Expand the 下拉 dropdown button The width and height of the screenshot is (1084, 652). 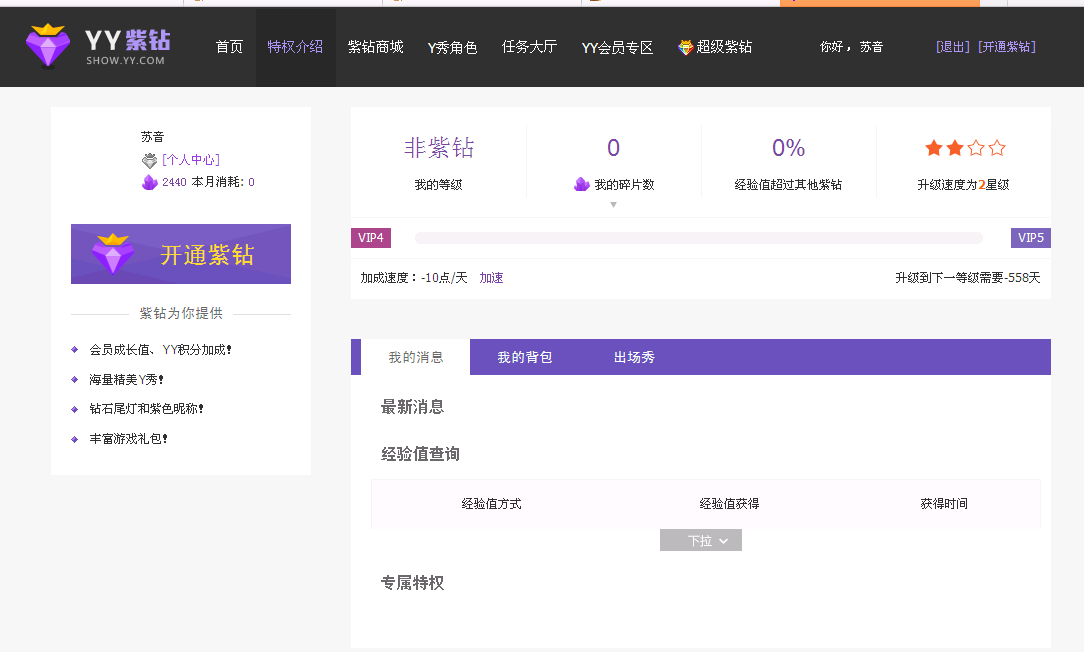tap(700, 540)
